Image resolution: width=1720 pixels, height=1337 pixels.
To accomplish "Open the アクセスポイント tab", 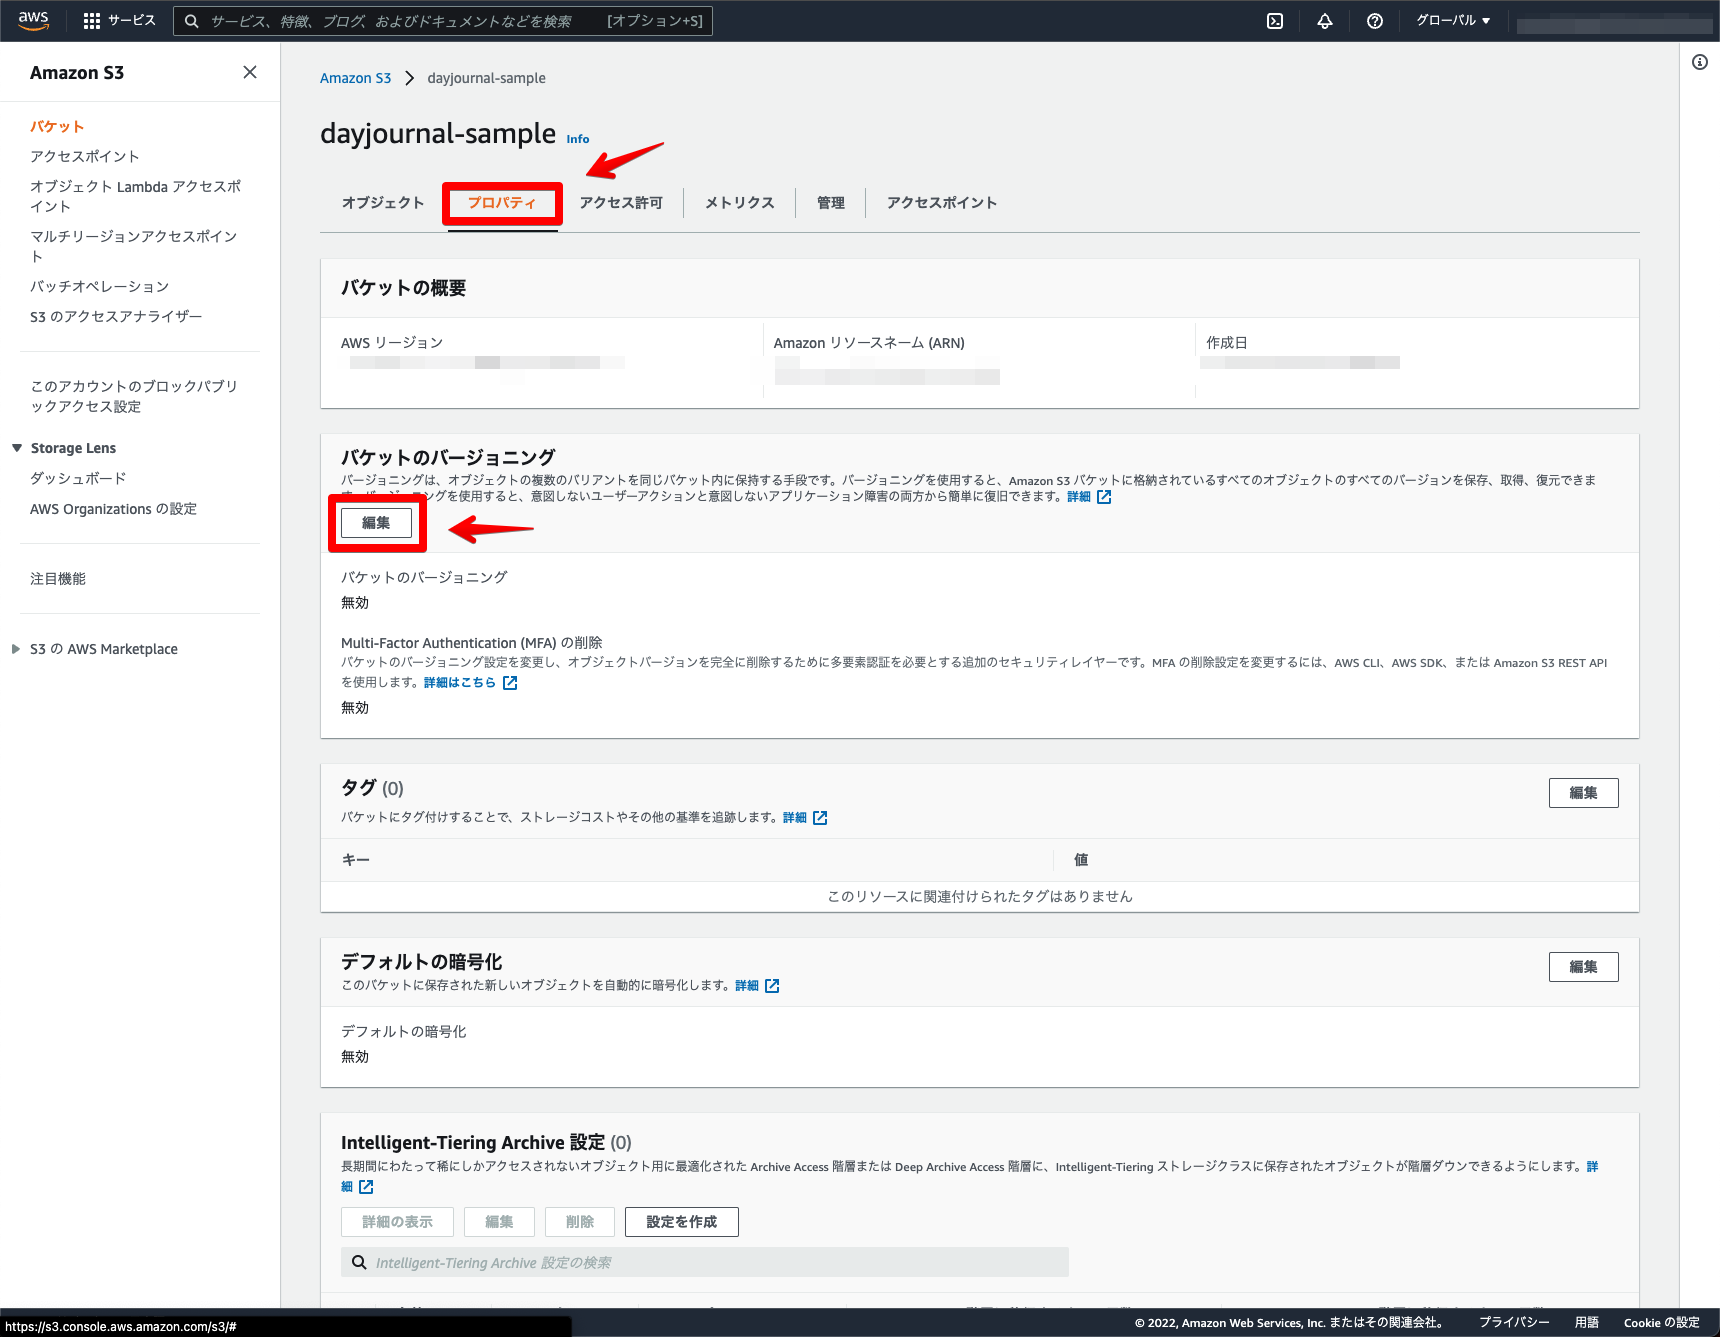I will point(942,203).
